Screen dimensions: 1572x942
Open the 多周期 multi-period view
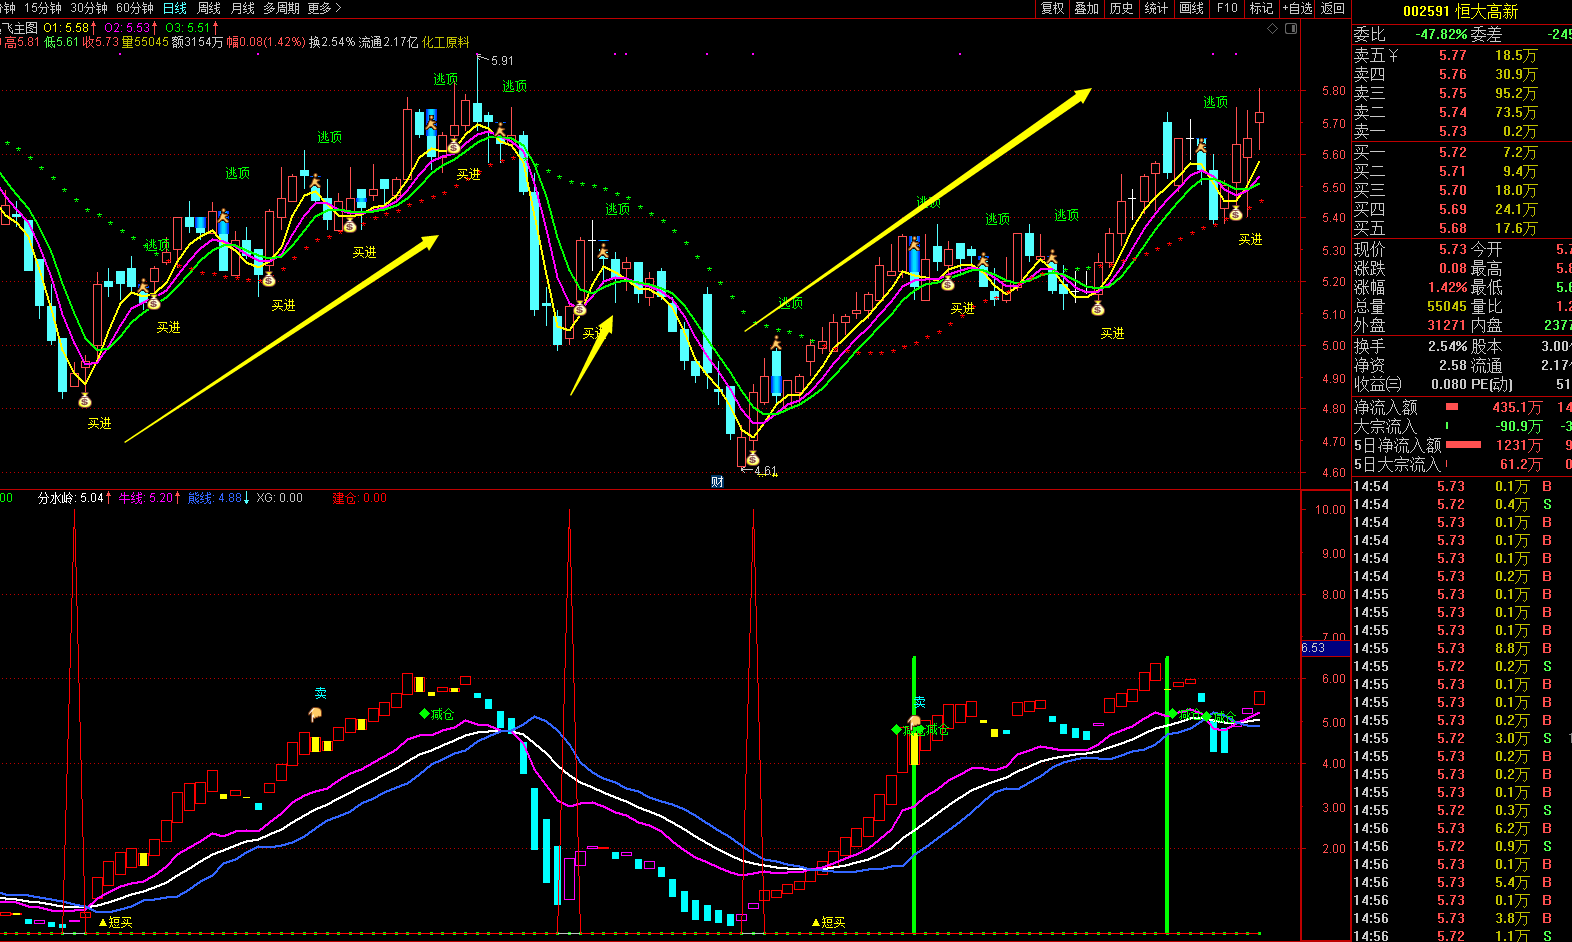pos(282,8)
